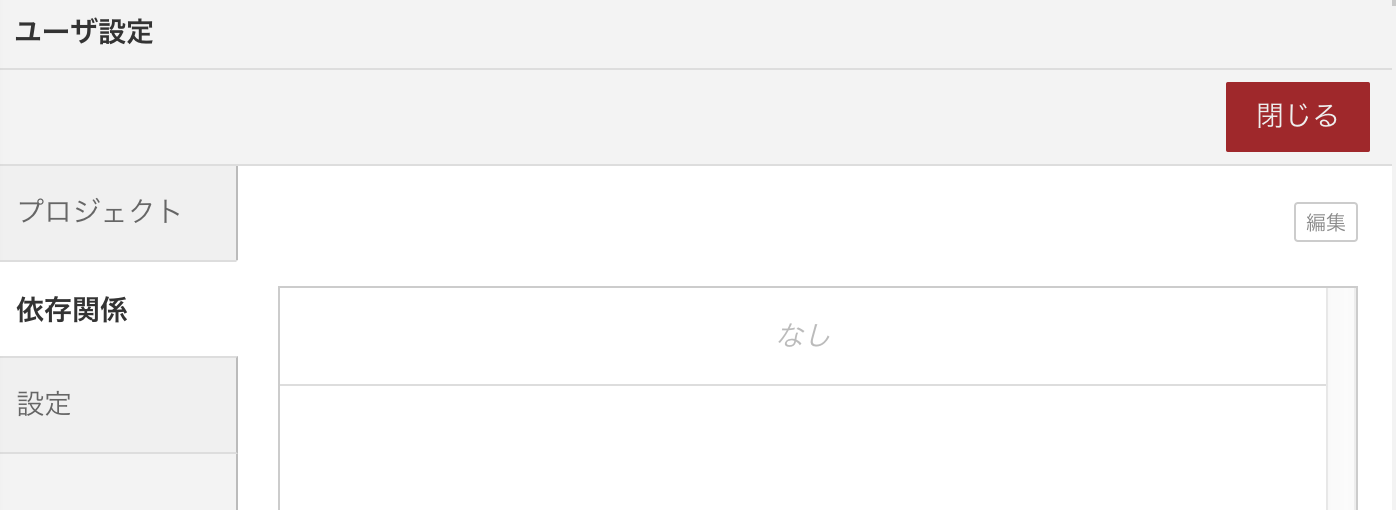Click the scrollbar track beside なし
The height and width of the screenshot is (510, 1396).
(1341, 336)
